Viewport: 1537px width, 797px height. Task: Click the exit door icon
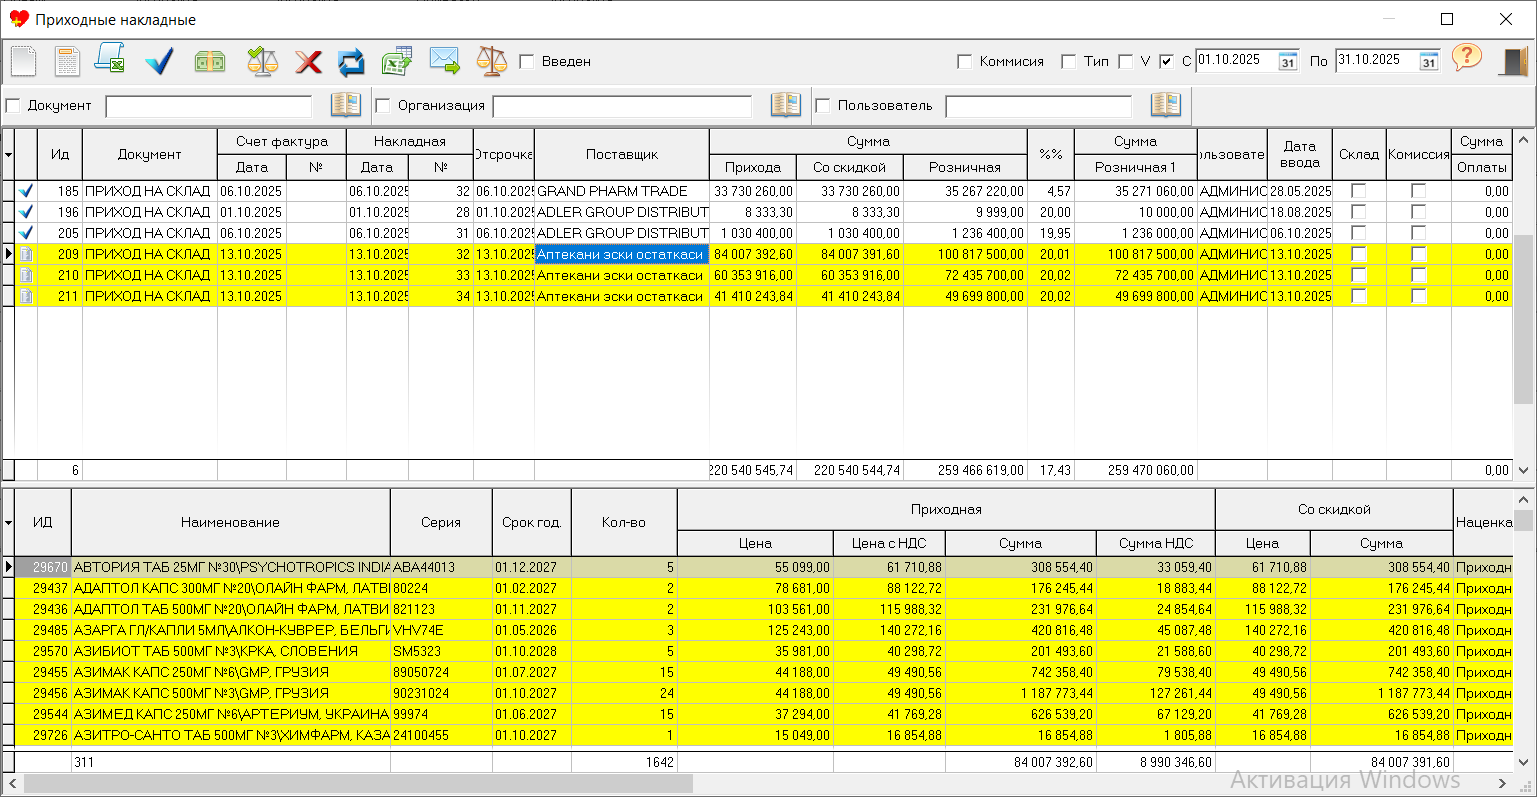coord(1514,61)
